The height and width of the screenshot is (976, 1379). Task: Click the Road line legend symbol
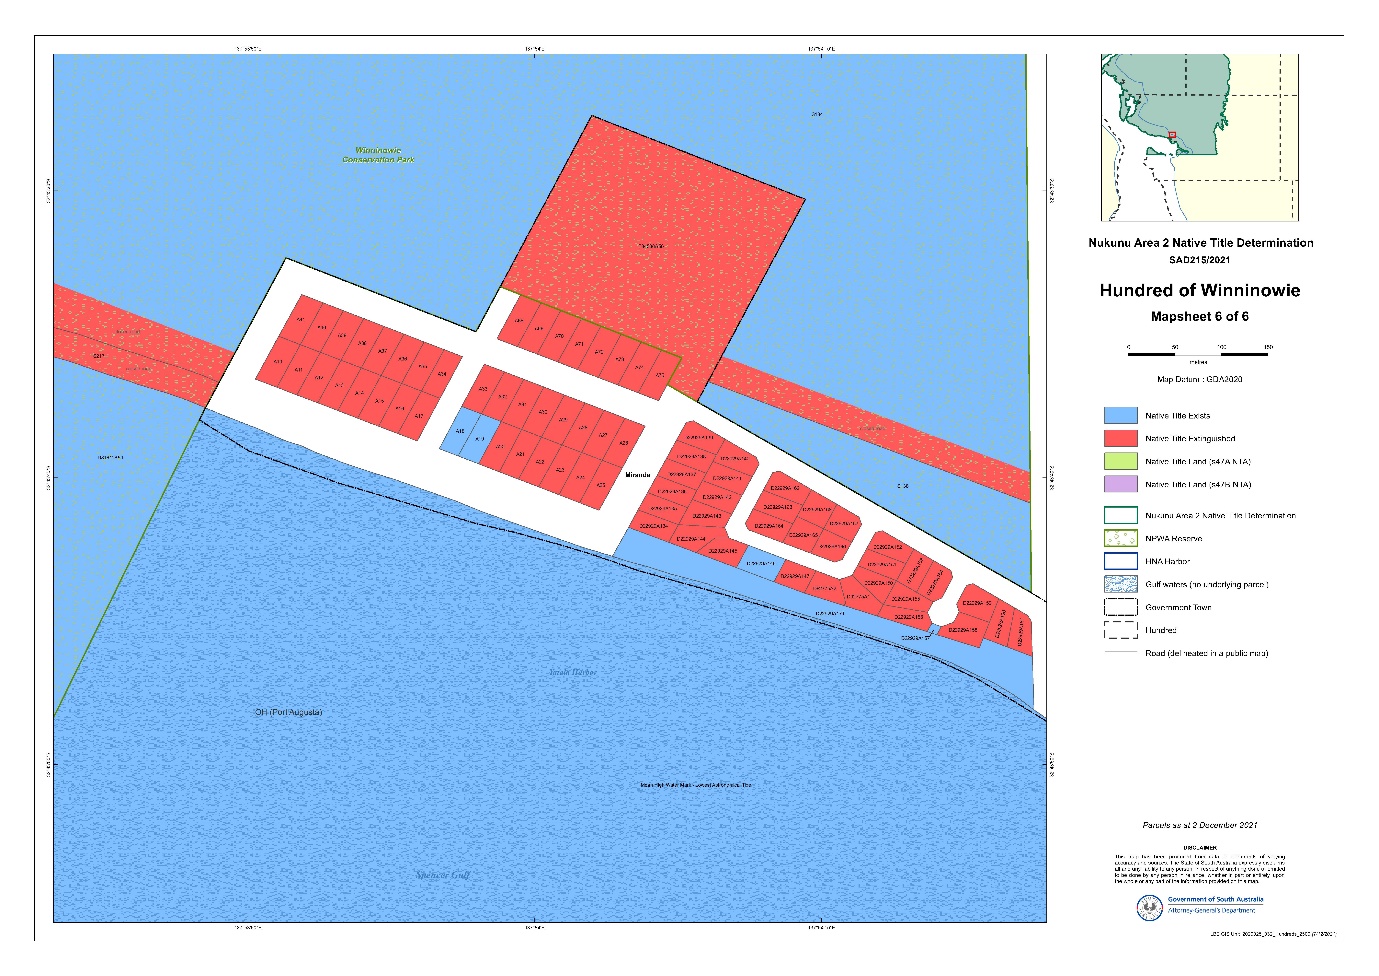pyautogui.click(x=1121, y=653)
